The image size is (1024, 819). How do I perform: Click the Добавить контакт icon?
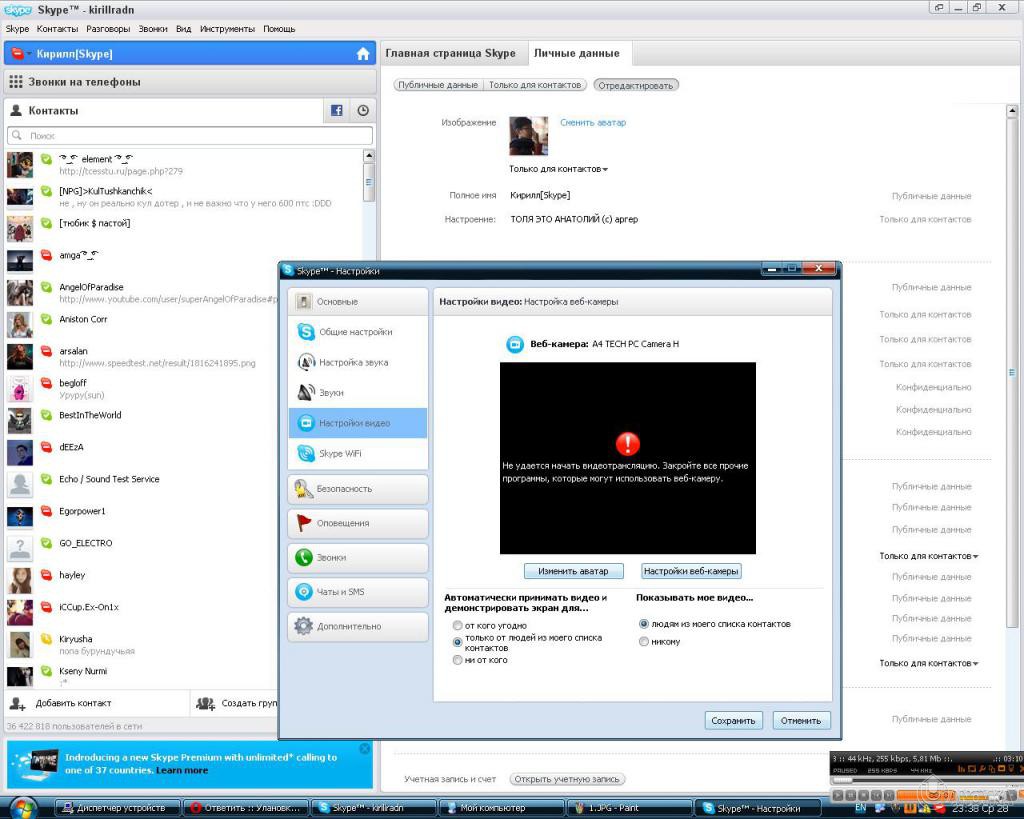17,703
